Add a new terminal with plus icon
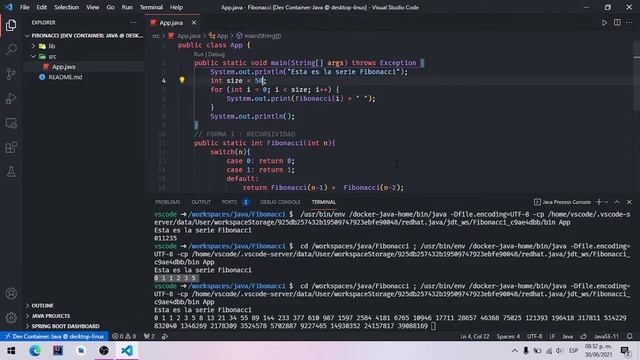Viewport: 640px width, 360px height. tap(599, 202)
